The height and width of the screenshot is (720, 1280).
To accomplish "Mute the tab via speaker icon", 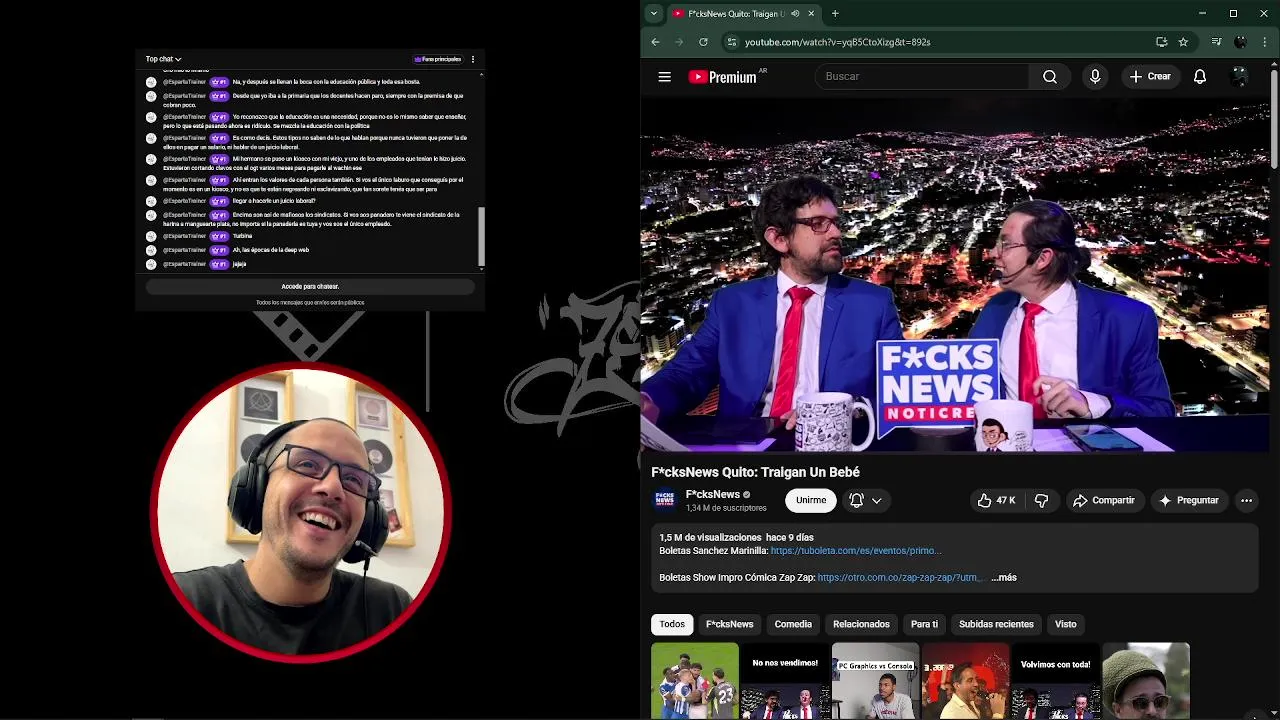I will (x=795, y=13).
